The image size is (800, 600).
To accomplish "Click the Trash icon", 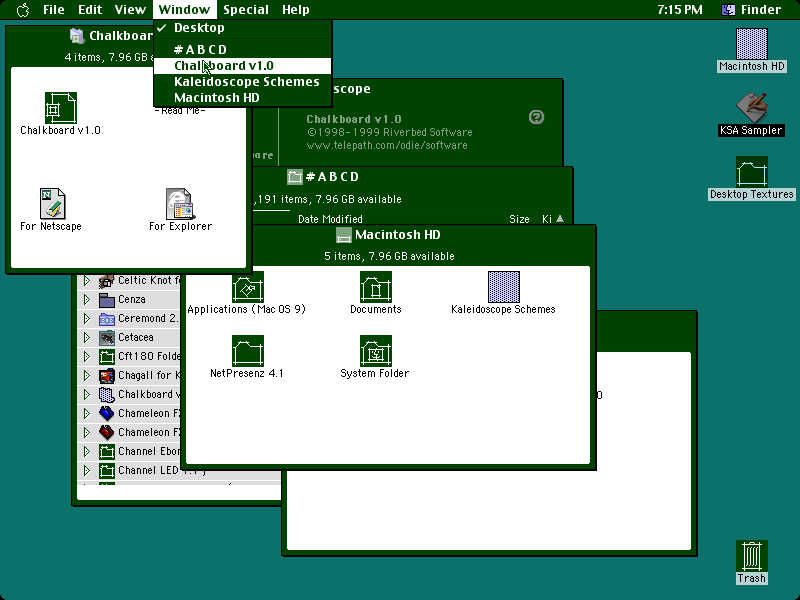I will click(x=752, y=556).
